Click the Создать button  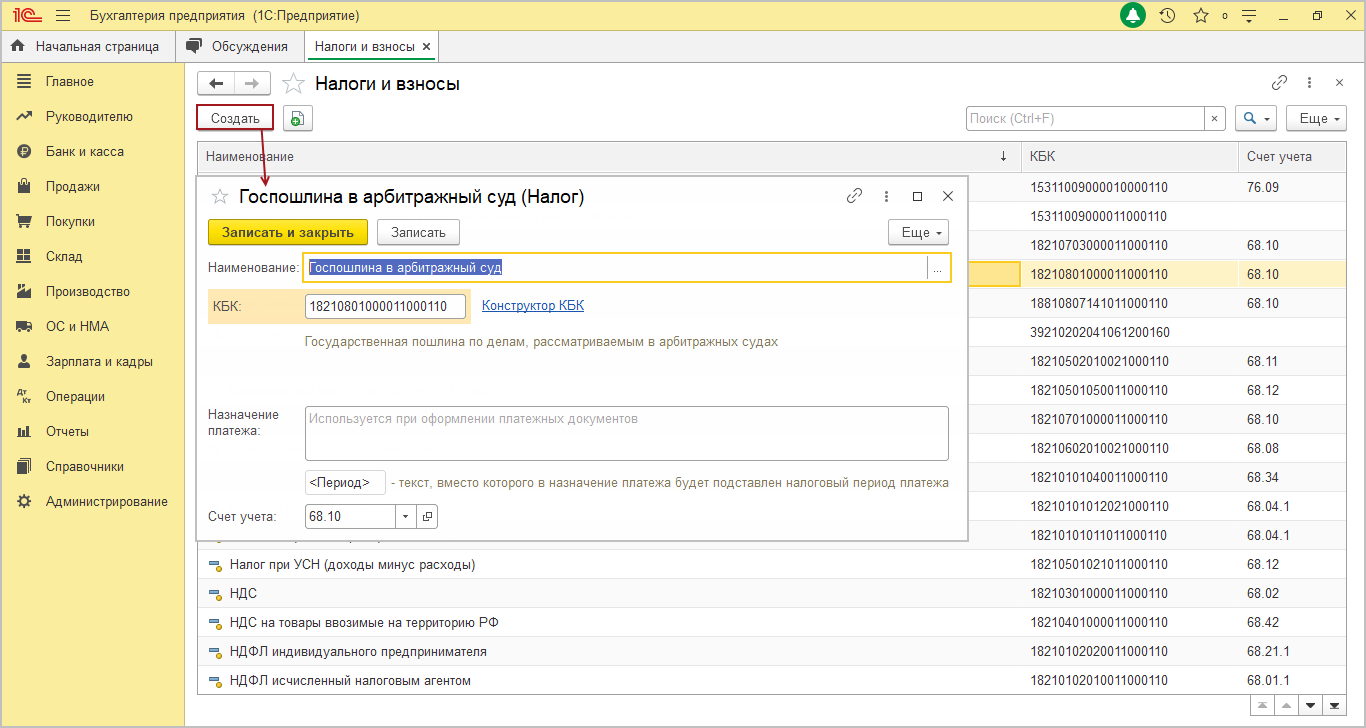coord(235,119)
